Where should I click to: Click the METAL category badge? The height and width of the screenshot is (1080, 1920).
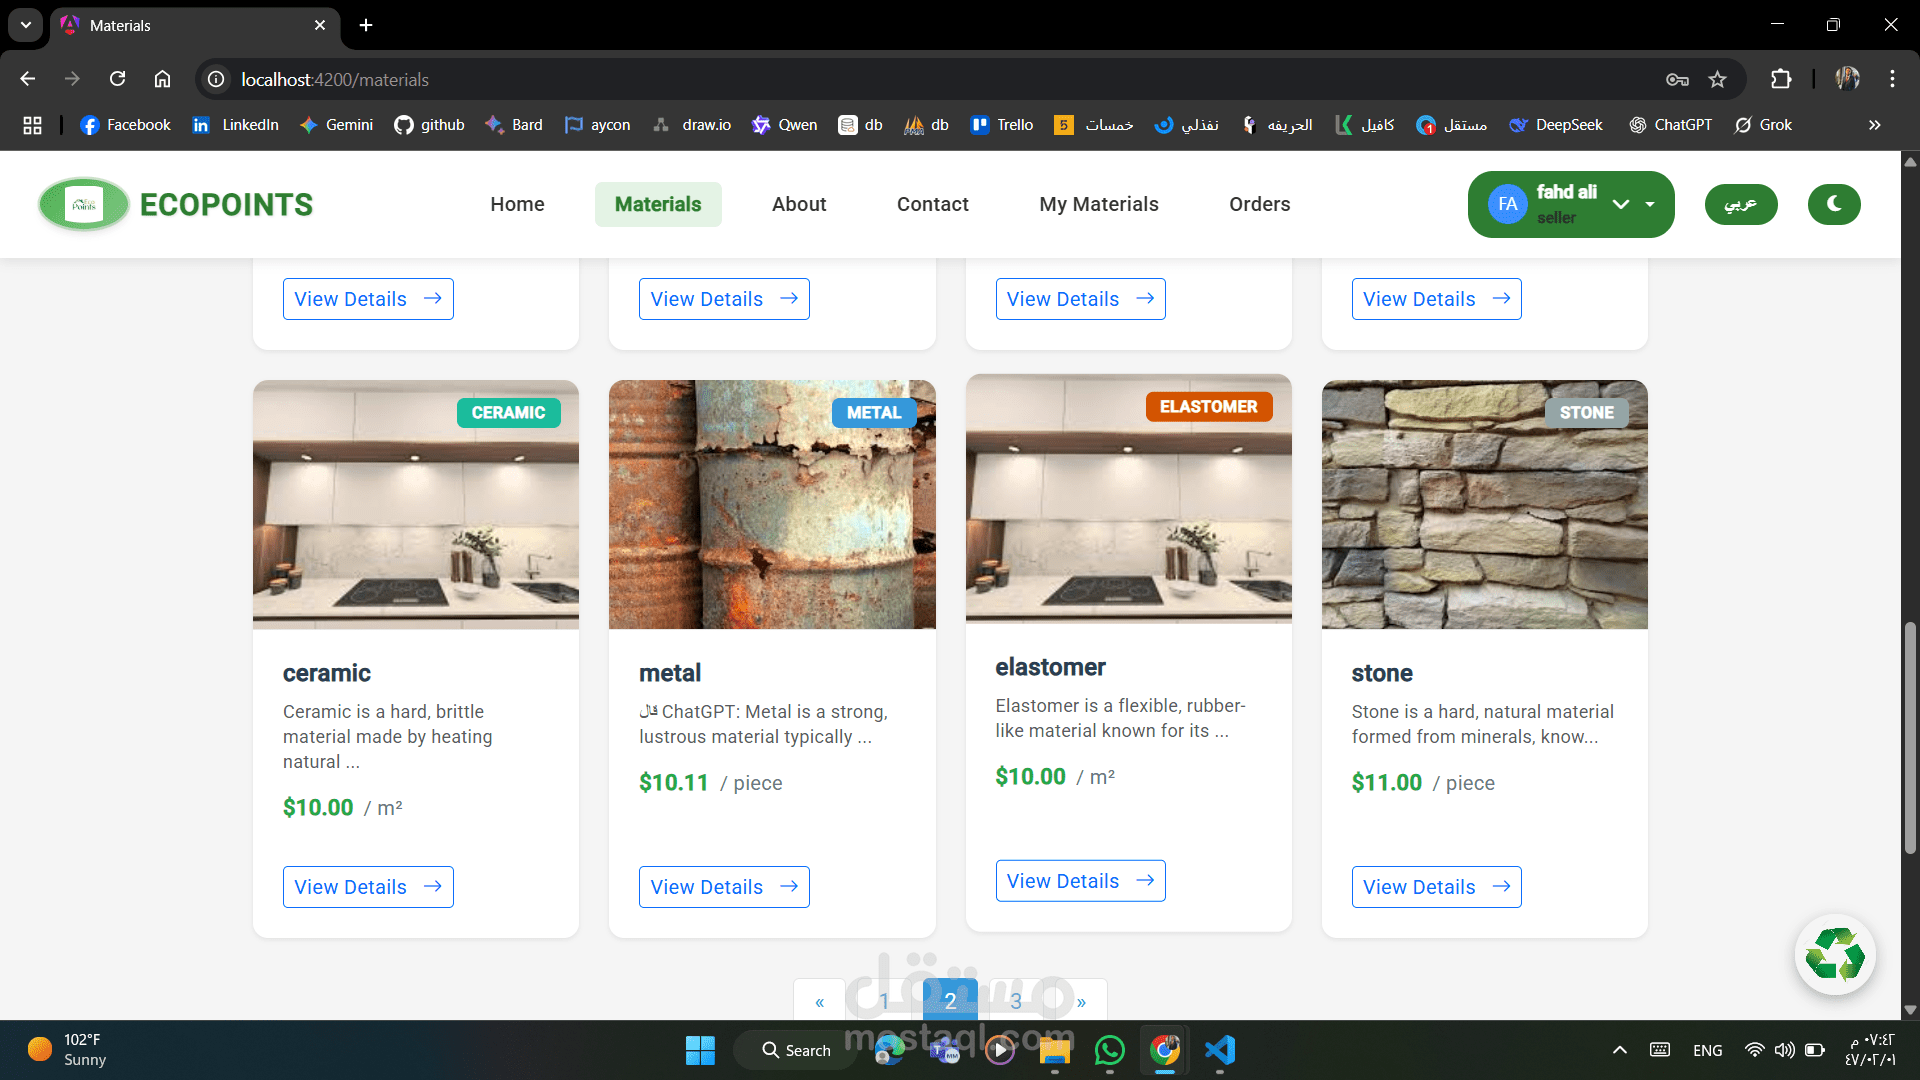coord(874,413)
